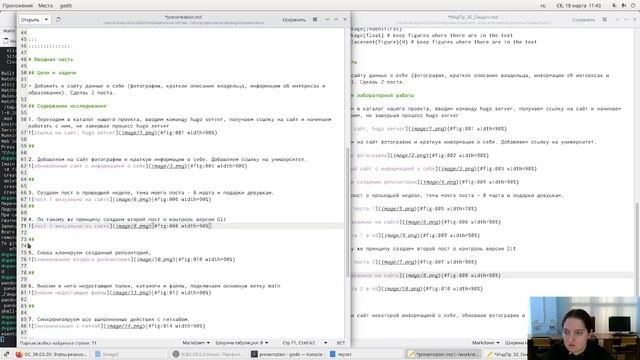Create a new document with the new tab icon
Viewport: 640px width, 360px height.
click(x=58, y=20)
